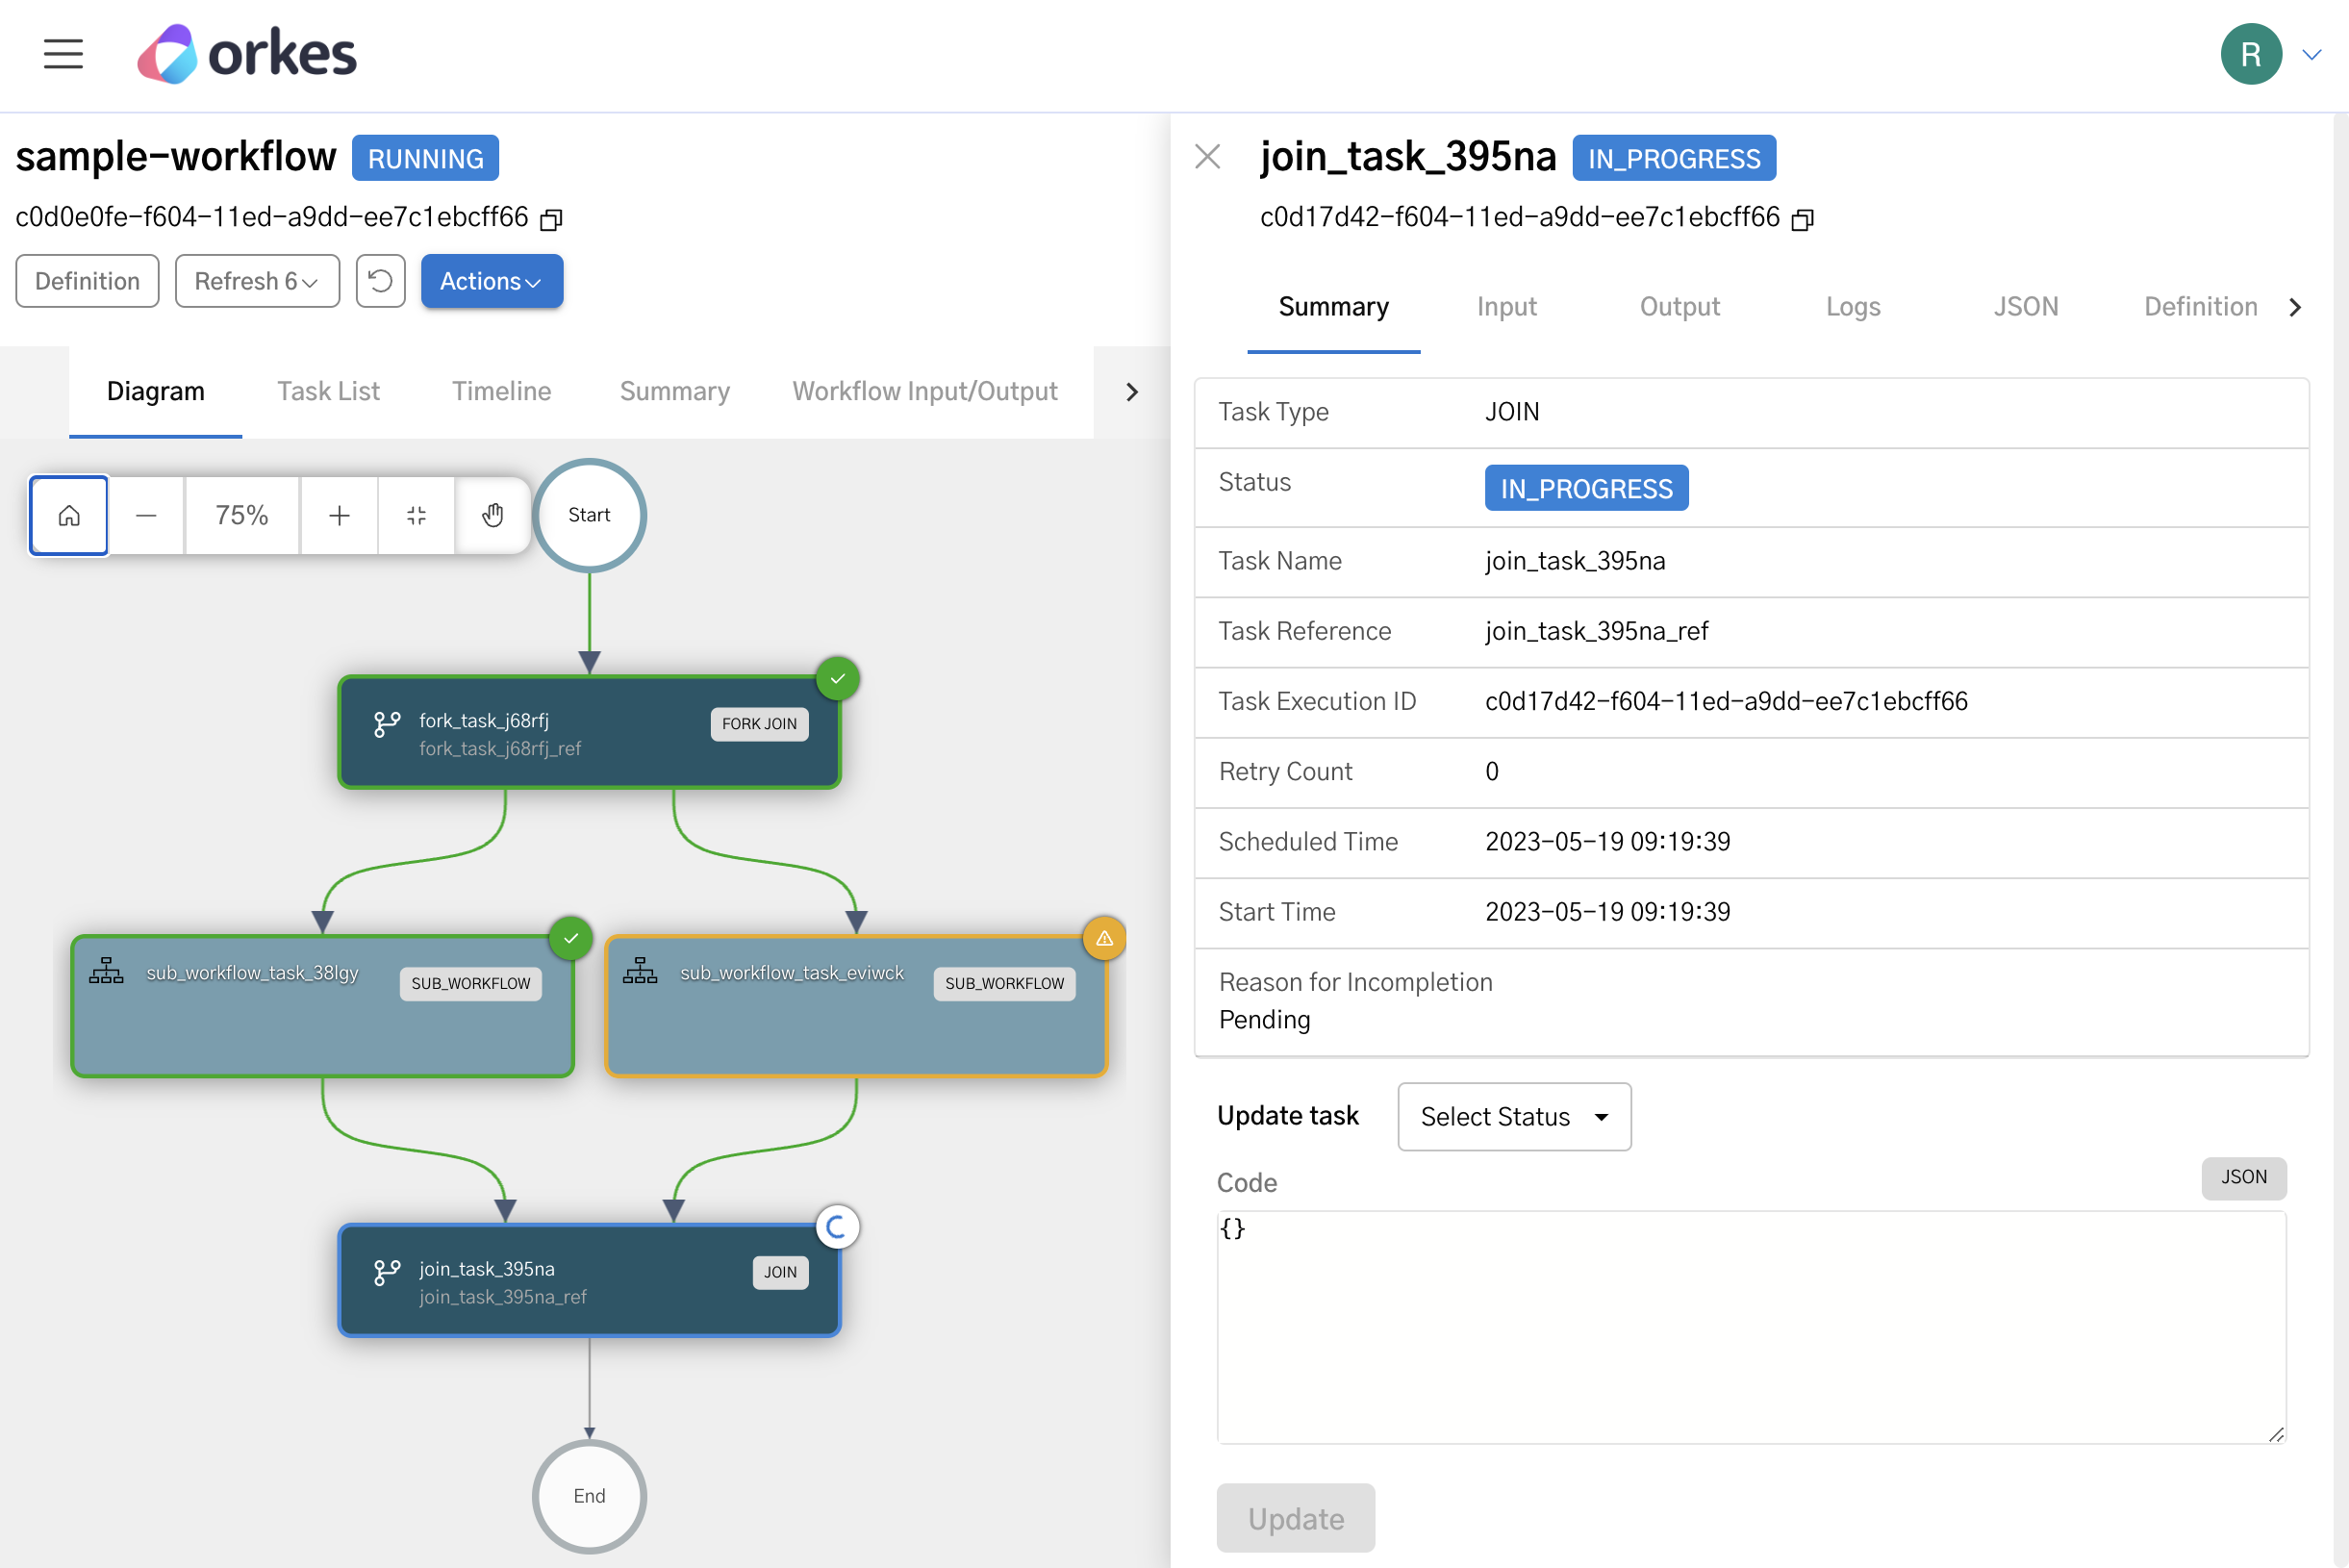
Task: Expand the Actions dropdown menu
Action: pyautogui.click(x=491, y=281)
